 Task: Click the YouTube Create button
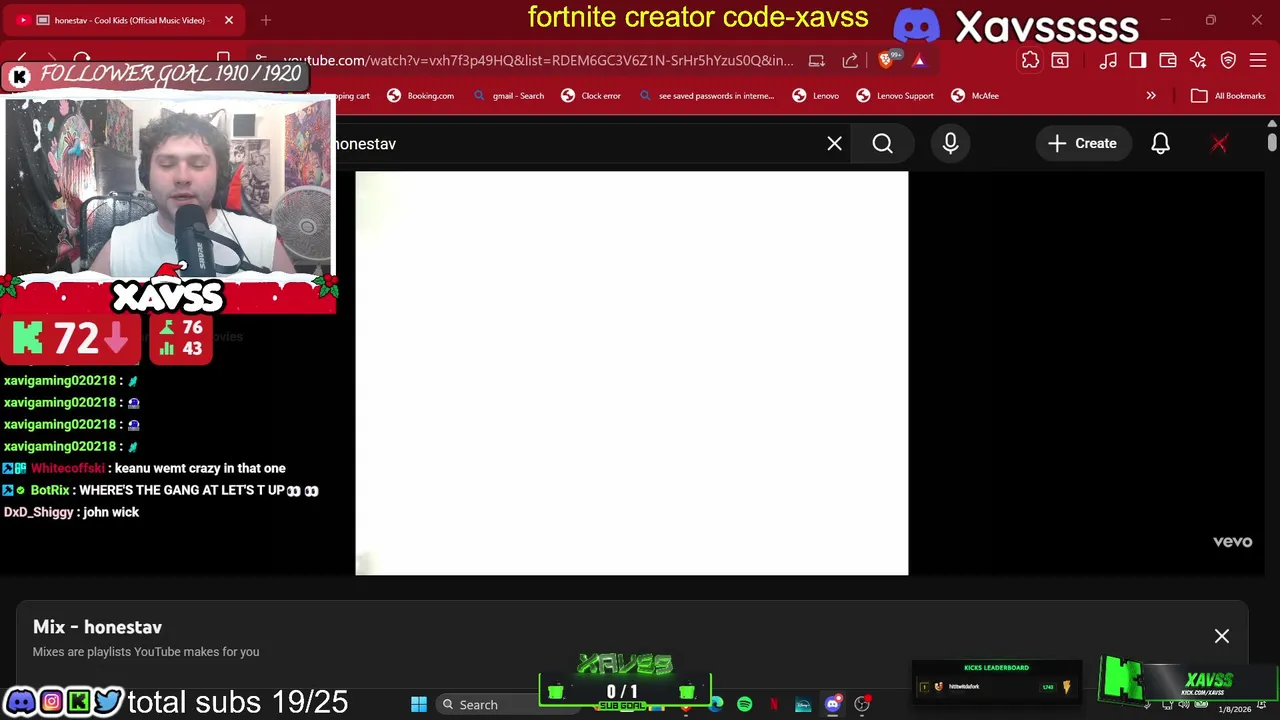tap(1082, 144)
